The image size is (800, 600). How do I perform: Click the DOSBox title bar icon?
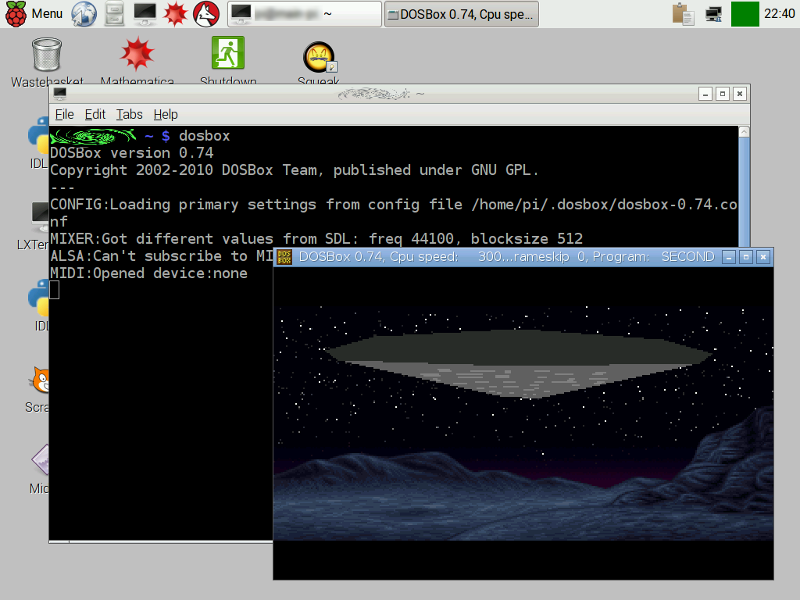coord(284,257)
